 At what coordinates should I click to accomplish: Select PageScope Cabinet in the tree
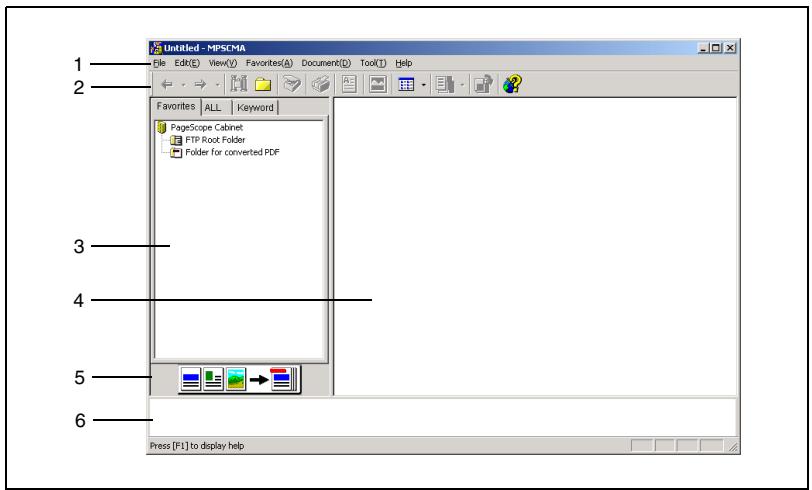207,127
